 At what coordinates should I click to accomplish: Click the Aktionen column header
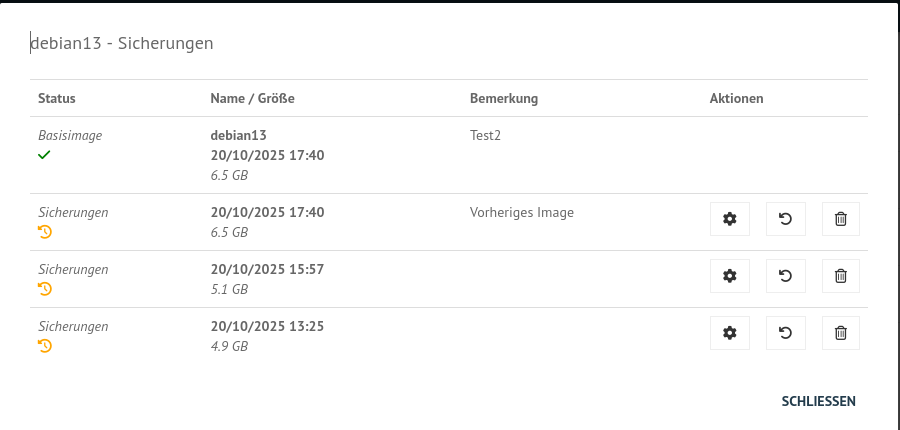point(736,98)
